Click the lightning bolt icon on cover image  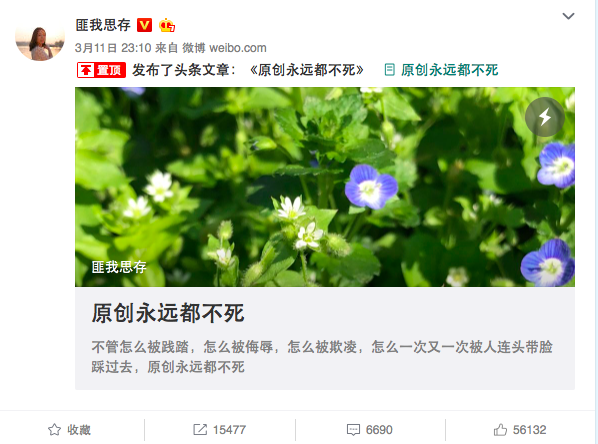[545, 117]
